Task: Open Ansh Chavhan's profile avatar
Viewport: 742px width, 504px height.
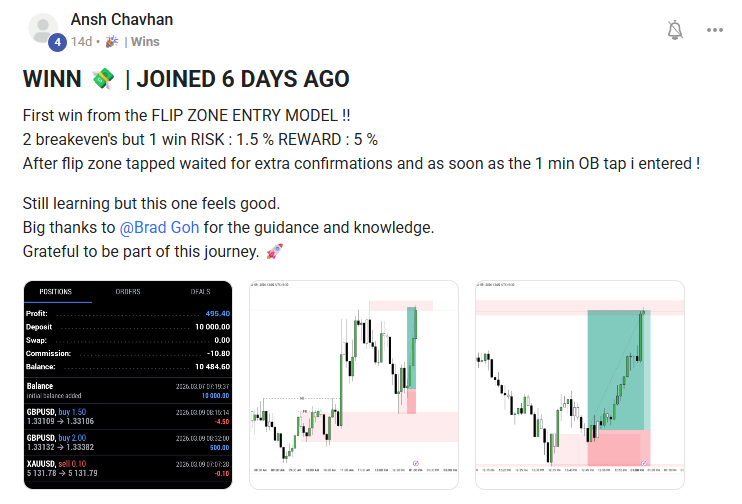Action: [x=43, y=27]
